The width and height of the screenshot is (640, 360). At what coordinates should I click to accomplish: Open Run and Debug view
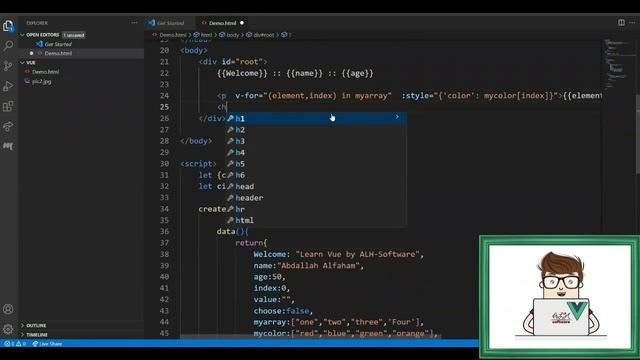click(8, 86)
